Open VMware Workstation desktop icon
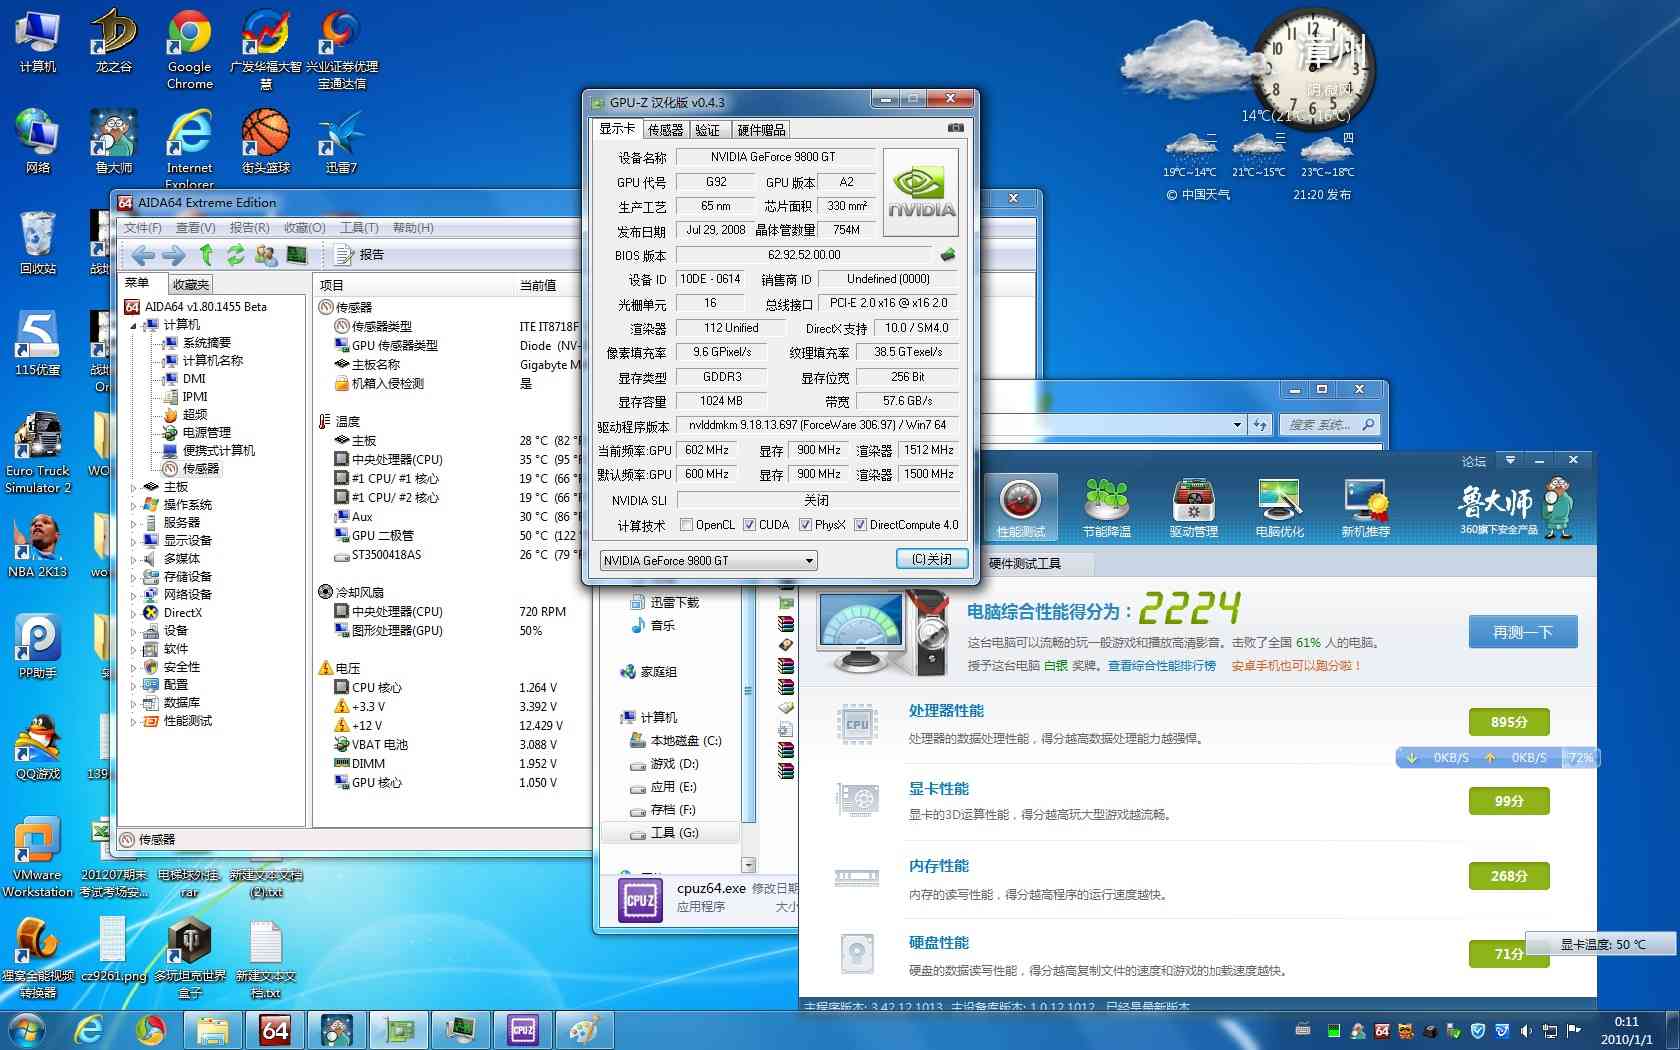 (38, 857)
